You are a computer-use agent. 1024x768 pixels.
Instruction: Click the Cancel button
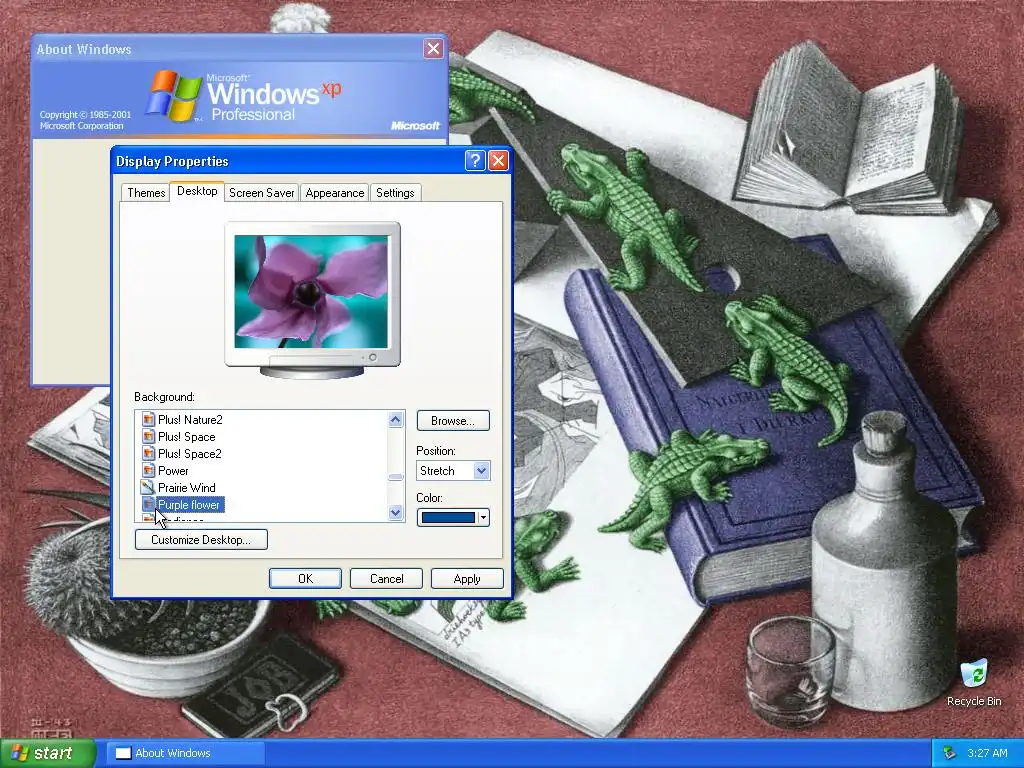tap(386, 579)
